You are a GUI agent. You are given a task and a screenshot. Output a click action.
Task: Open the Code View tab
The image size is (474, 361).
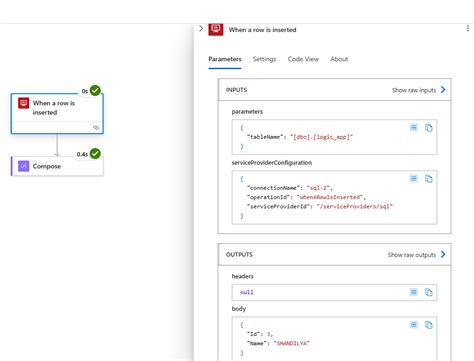(303, 59)
